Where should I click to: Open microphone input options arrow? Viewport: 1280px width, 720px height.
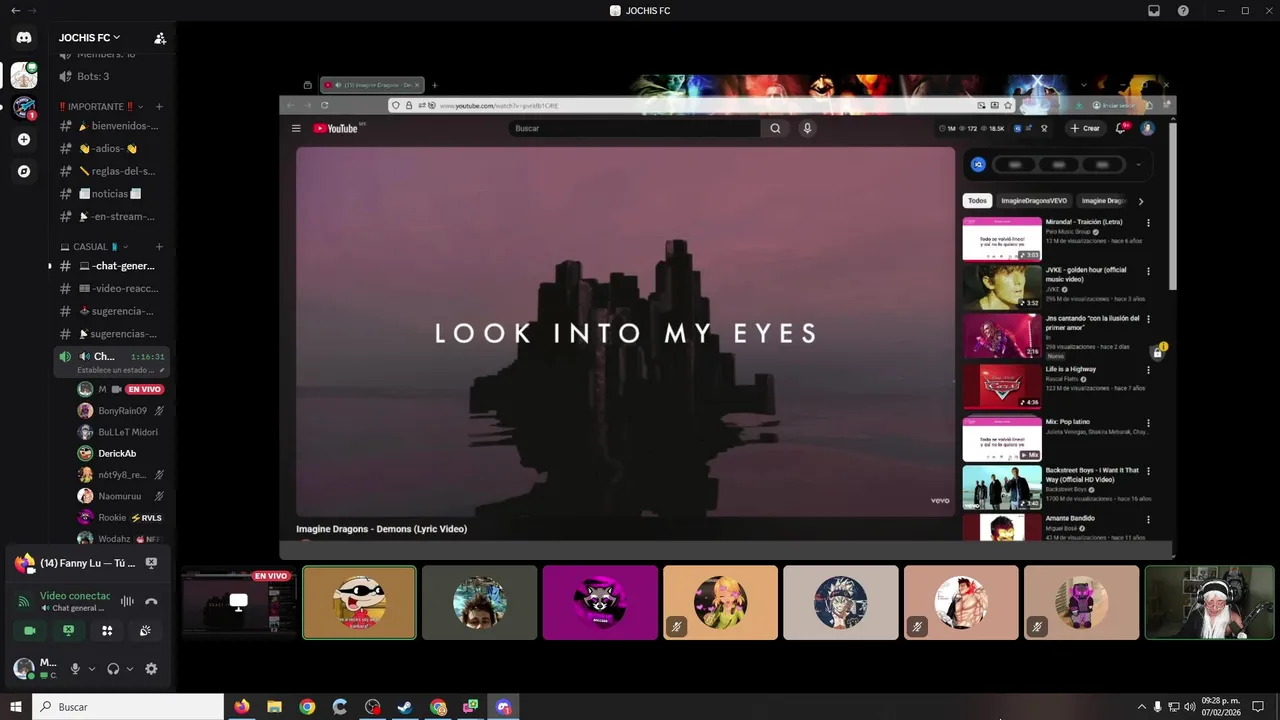[x=92, y=669]
